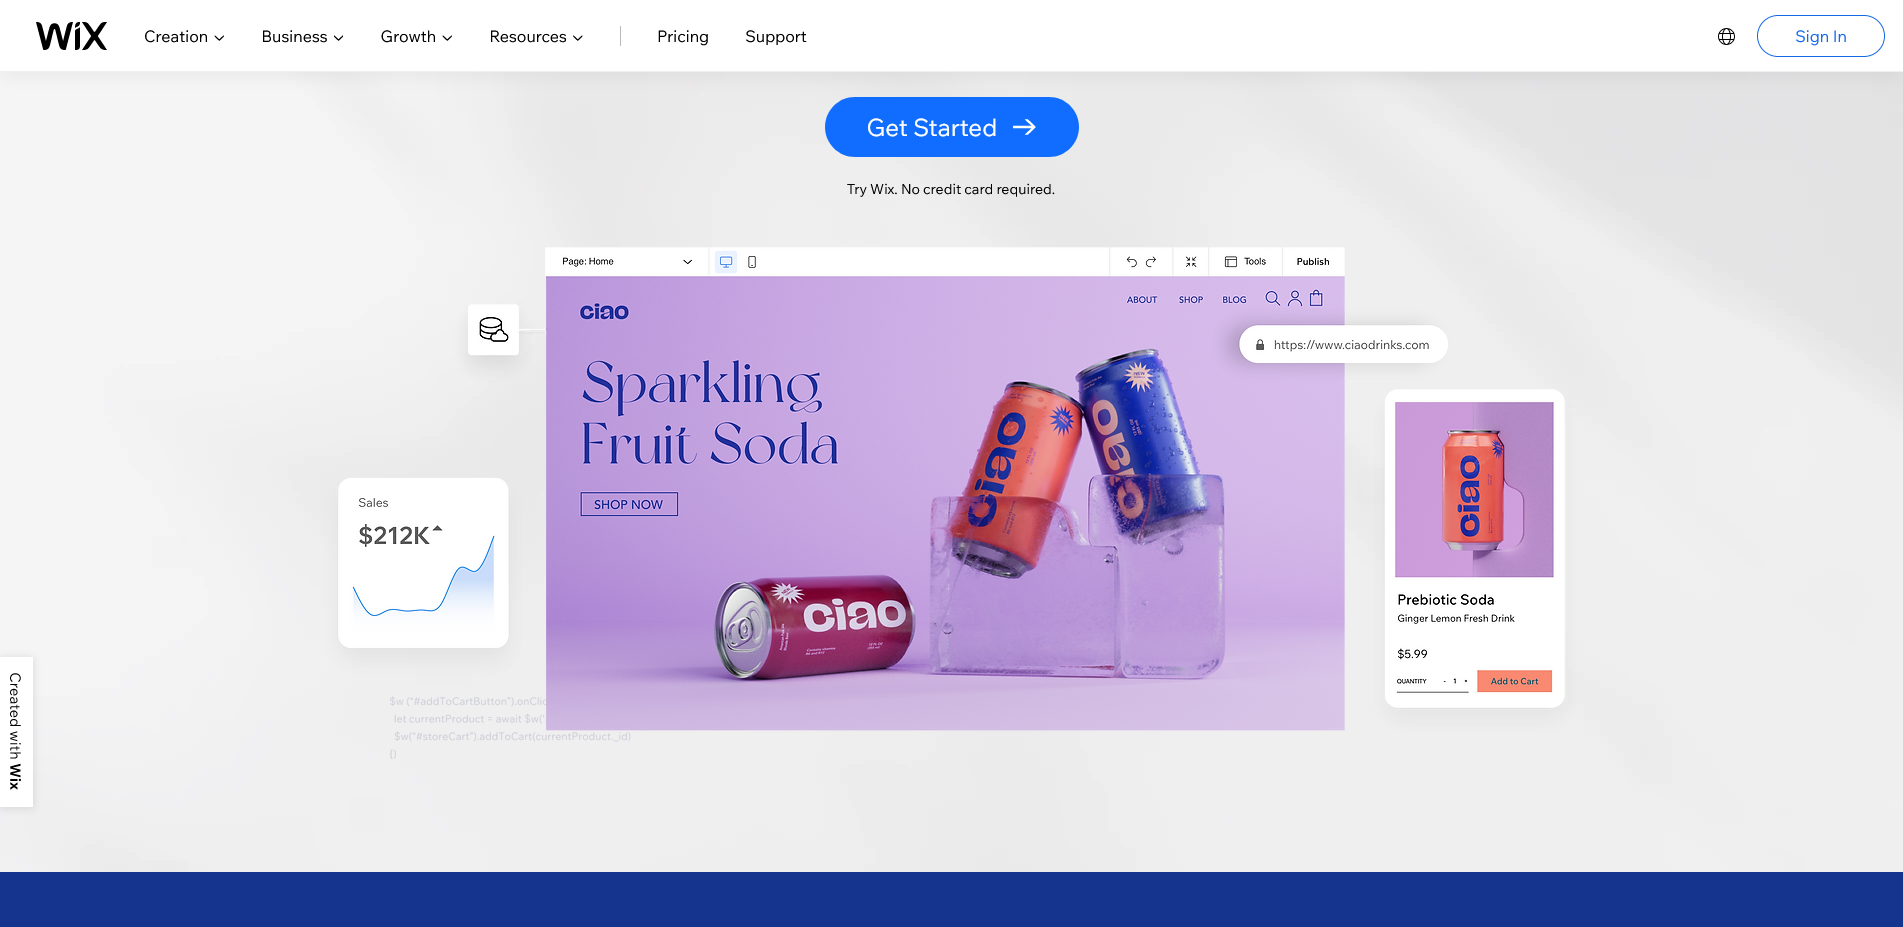Viewport: 1903px width, 927px height.
Task: Open the language globe icon
Action: point(1726,36)
